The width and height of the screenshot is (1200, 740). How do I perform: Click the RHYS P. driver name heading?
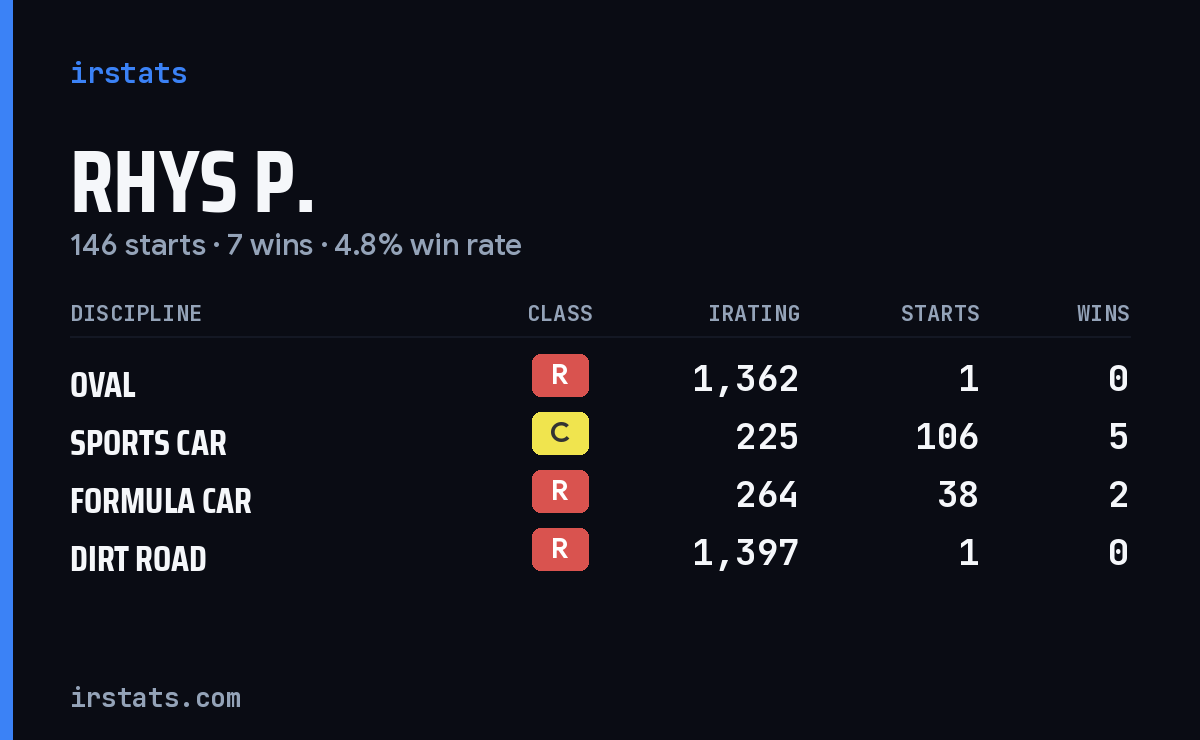(192, 184)
